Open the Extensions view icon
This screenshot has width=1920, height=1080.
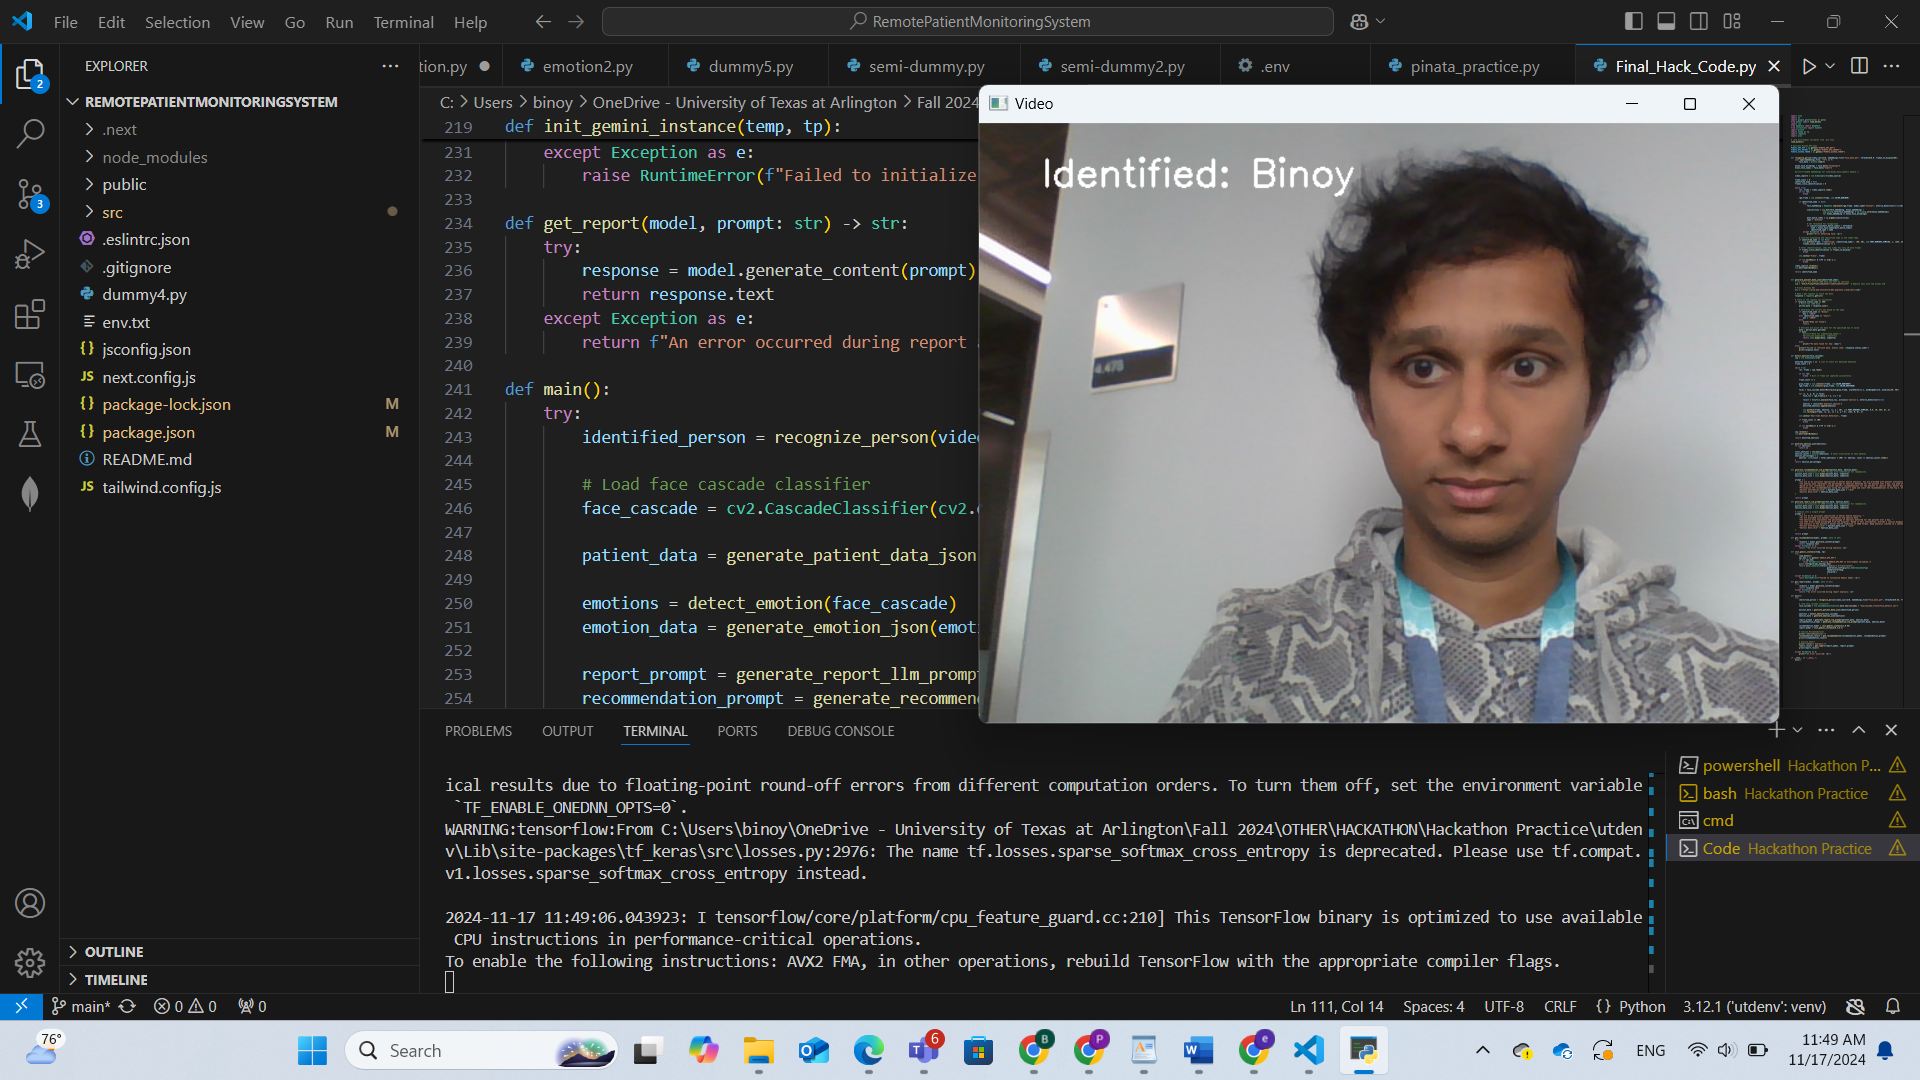coord(30,314)
